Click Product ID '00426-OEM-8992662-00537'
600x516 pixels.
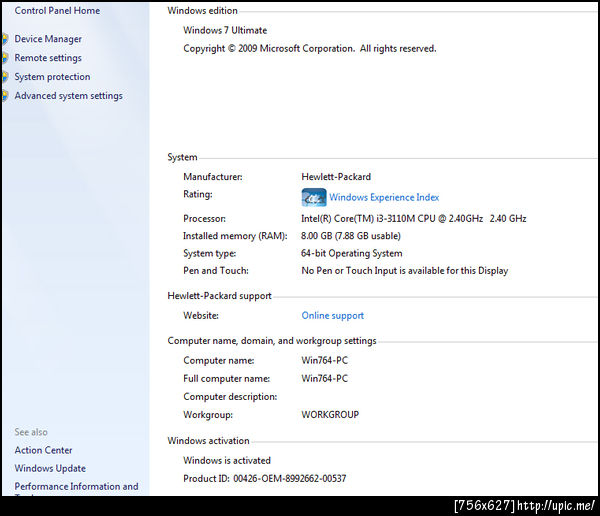click(290, 478)
